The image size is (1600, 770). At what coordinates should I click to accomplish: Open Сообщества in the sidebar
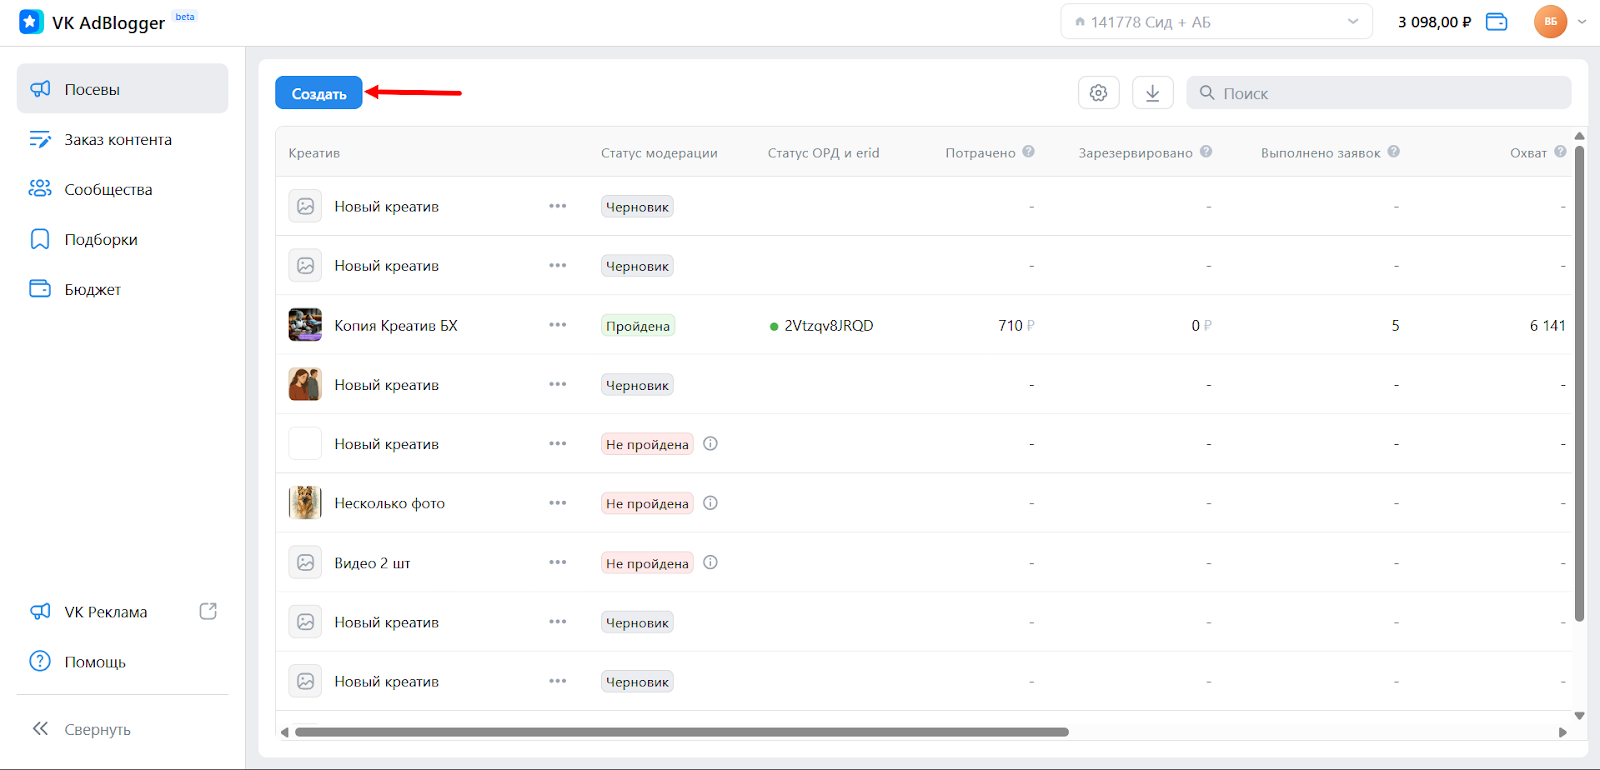click(x=108, y=190)
